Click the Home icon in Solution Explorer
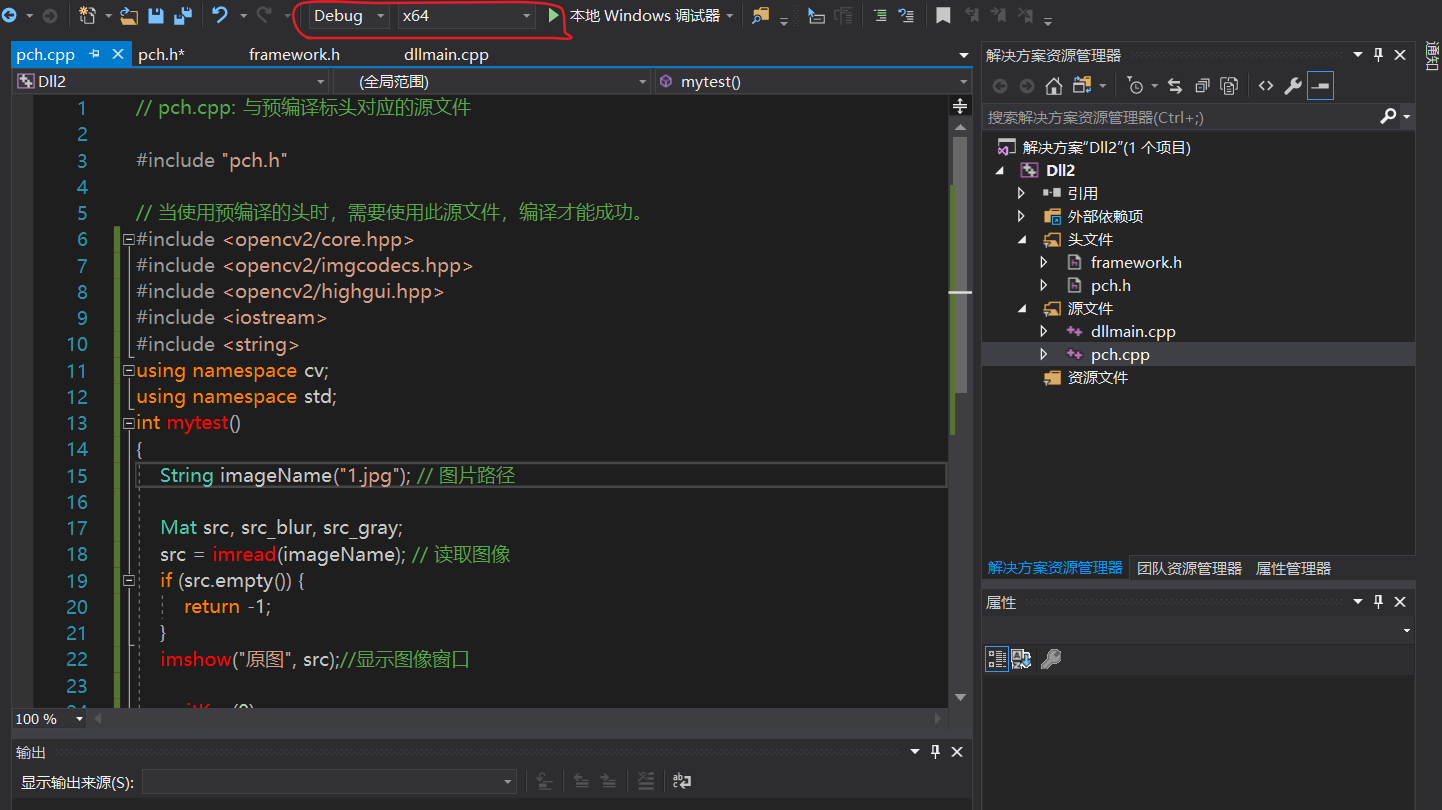 (x=1053, y=86)
